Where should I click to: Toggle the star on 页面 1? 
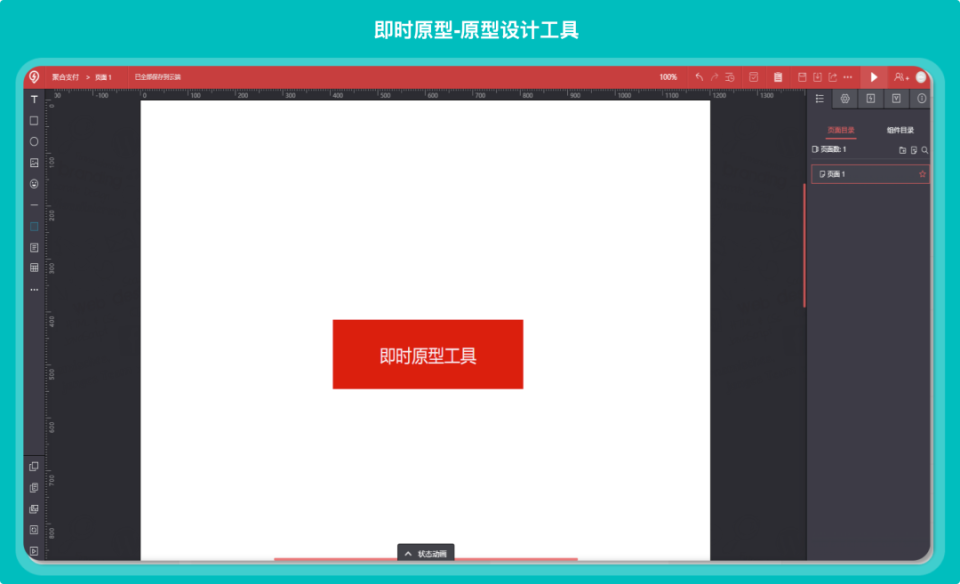point(922,174)
